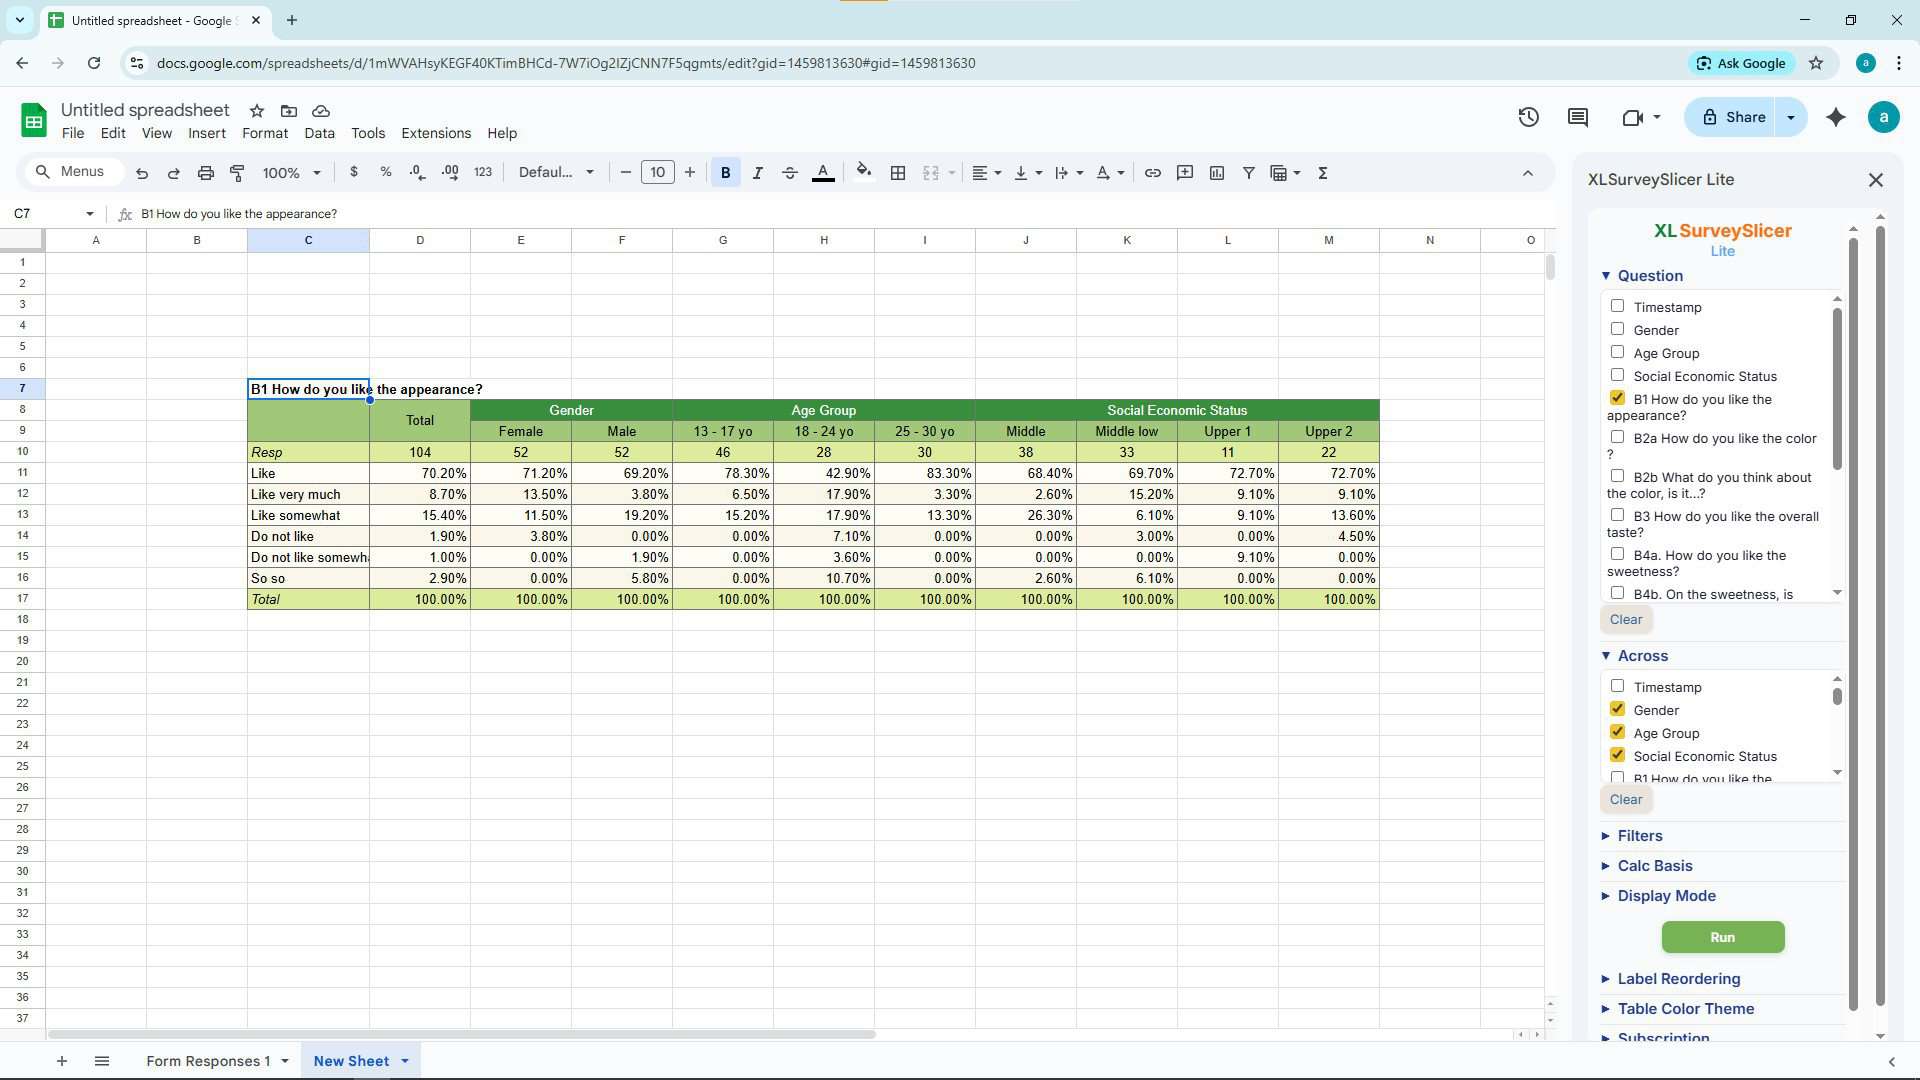The image size is (1920, 1080).
Task: Add a new sheet plus icon
Action: click(x=62, y=1061)
